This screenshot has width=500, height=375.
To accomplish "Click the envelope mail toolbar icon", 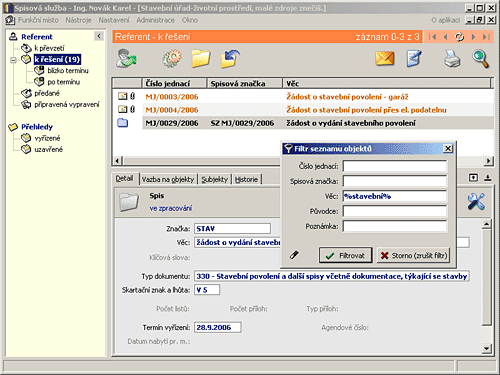I will [384, 58].
